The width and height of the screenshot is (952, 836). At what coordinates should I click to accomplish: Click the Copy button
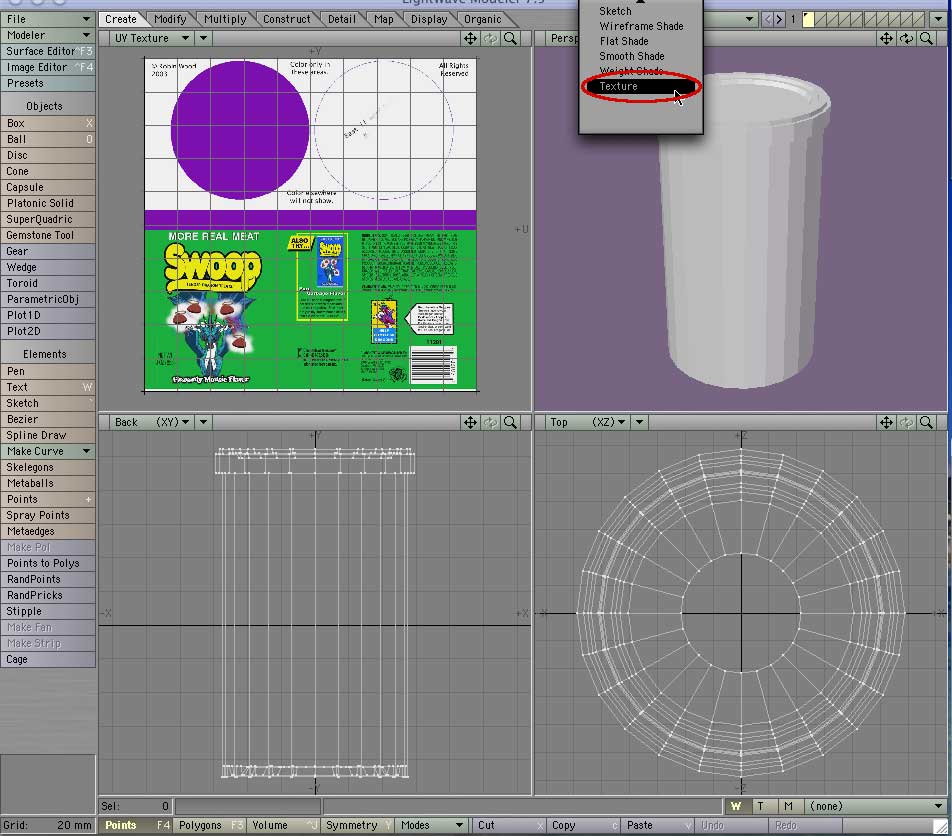click(583, 826)
